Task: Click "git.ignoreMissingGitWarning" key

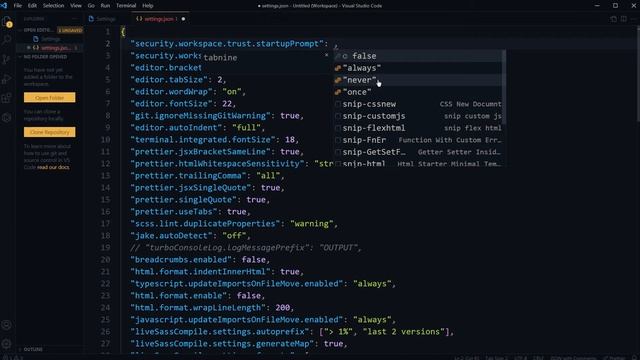Action: pos(200,116)
